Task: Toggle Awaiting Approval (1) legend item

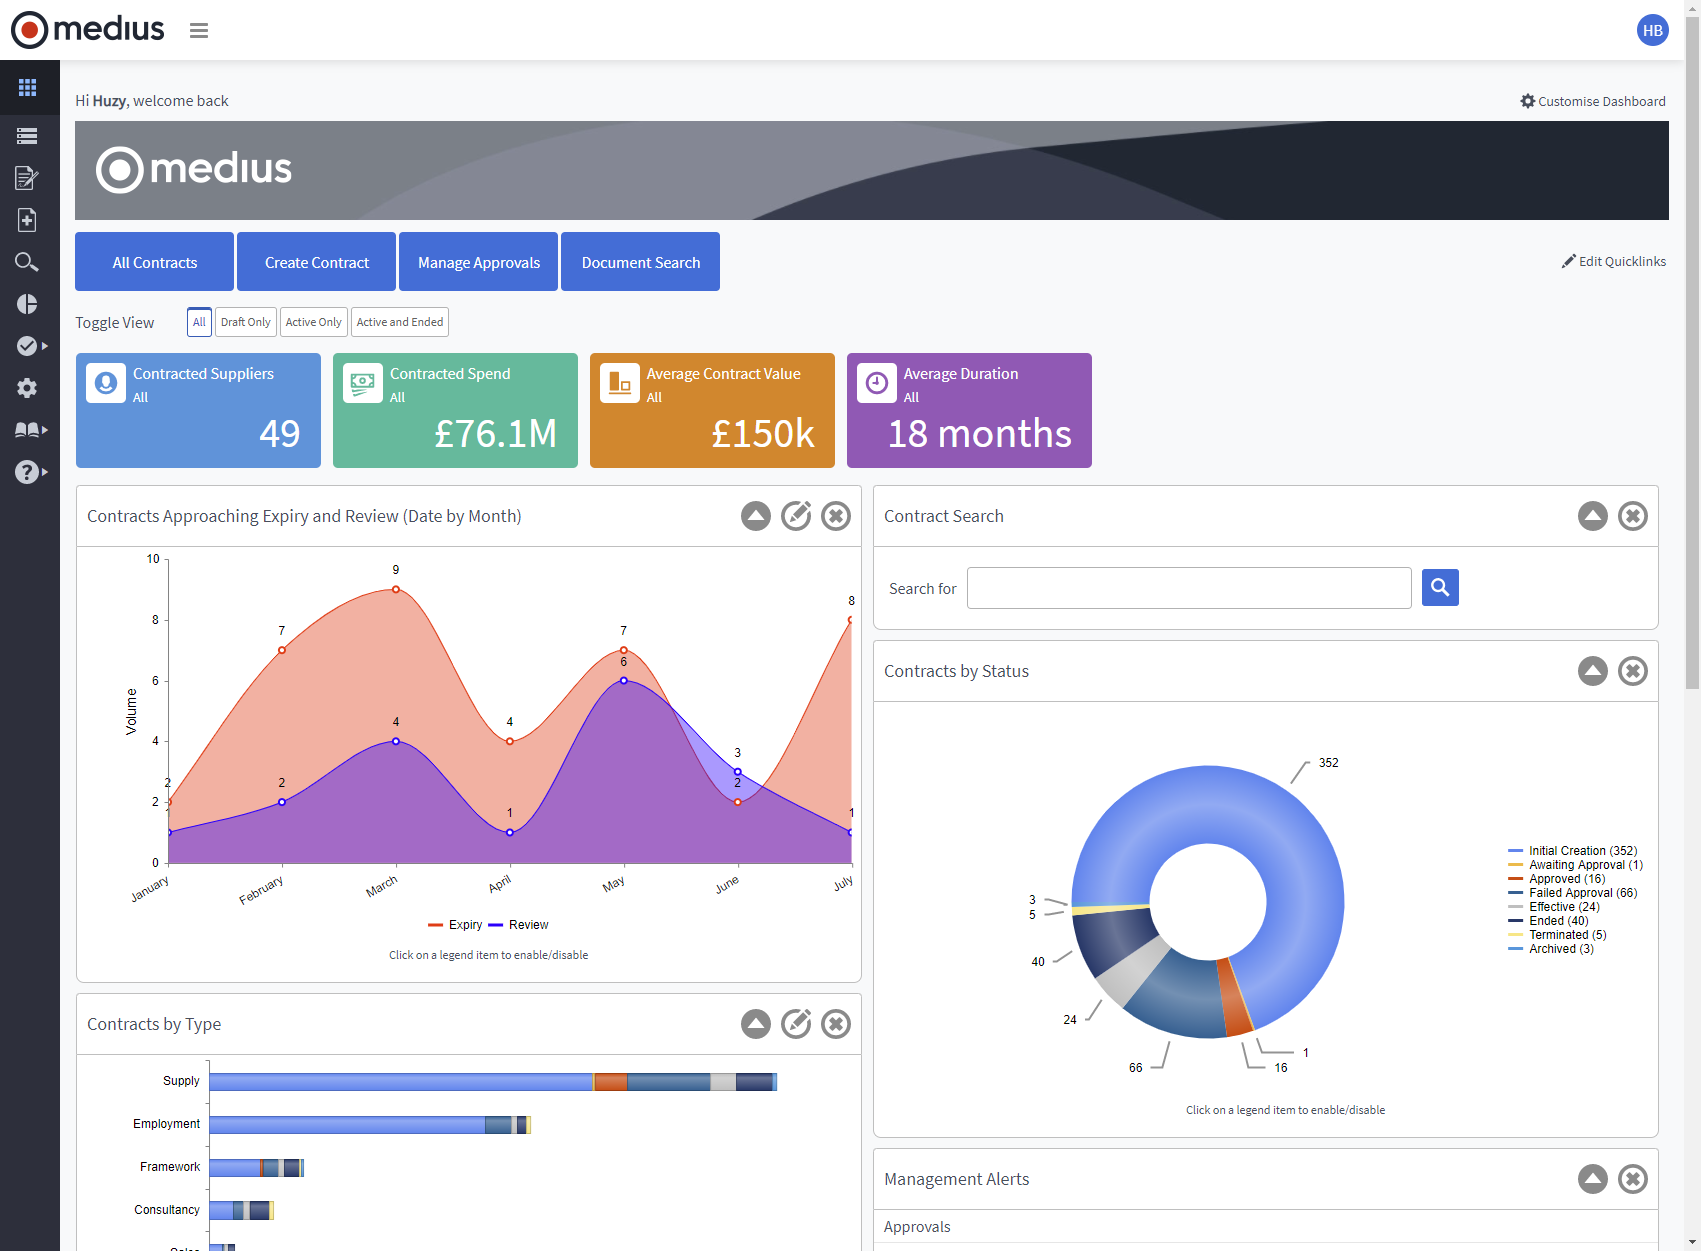Action: coord(1576,865)
